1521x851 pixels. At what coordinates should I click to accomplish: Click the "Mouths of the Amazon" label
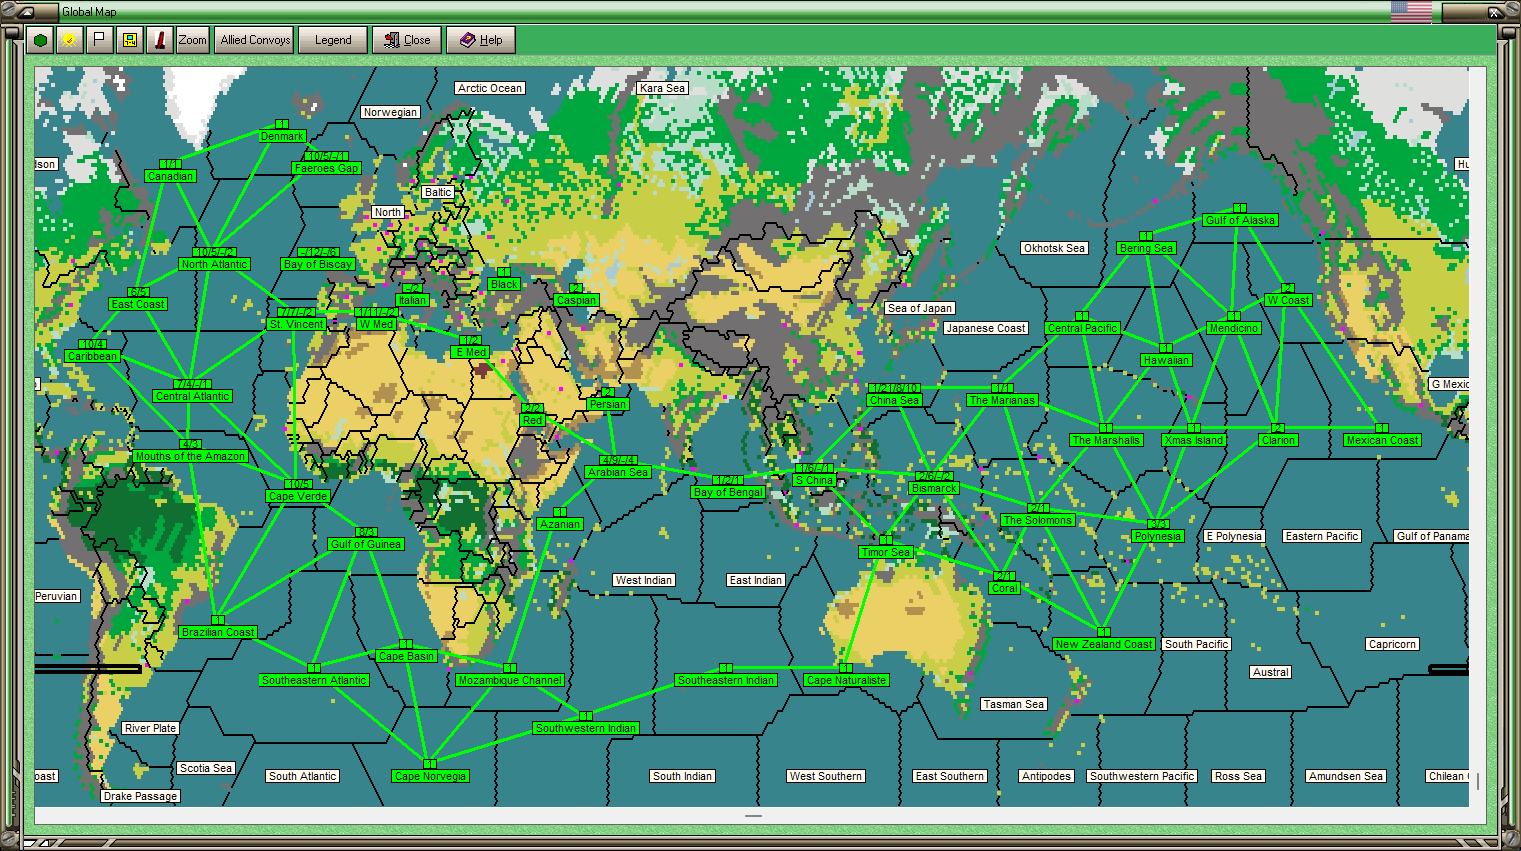[190, 456]
